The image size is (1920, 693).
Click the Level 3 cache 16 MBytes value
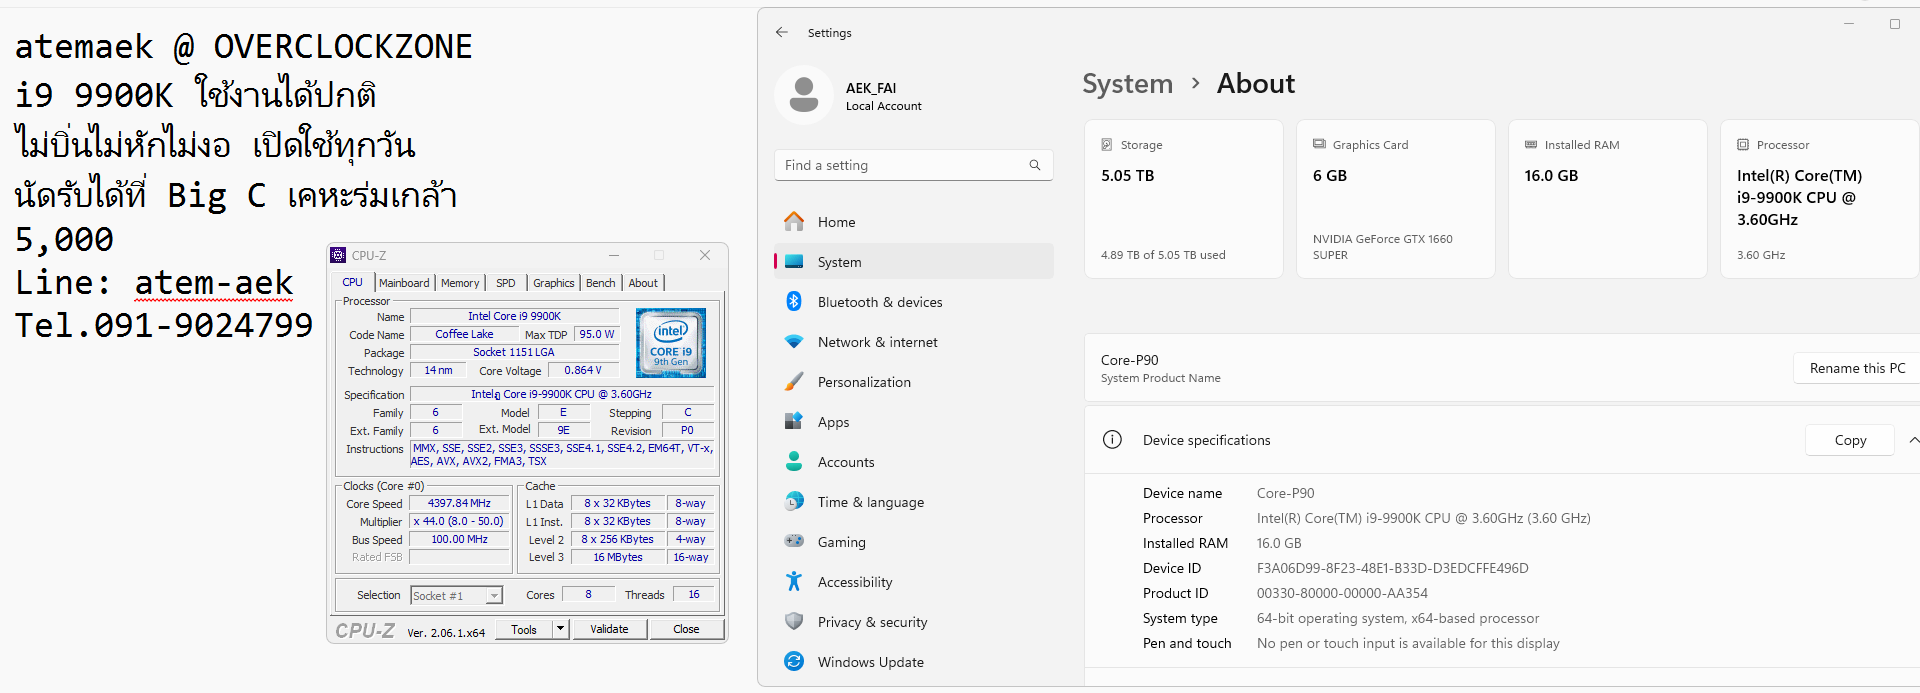point(618,557)
